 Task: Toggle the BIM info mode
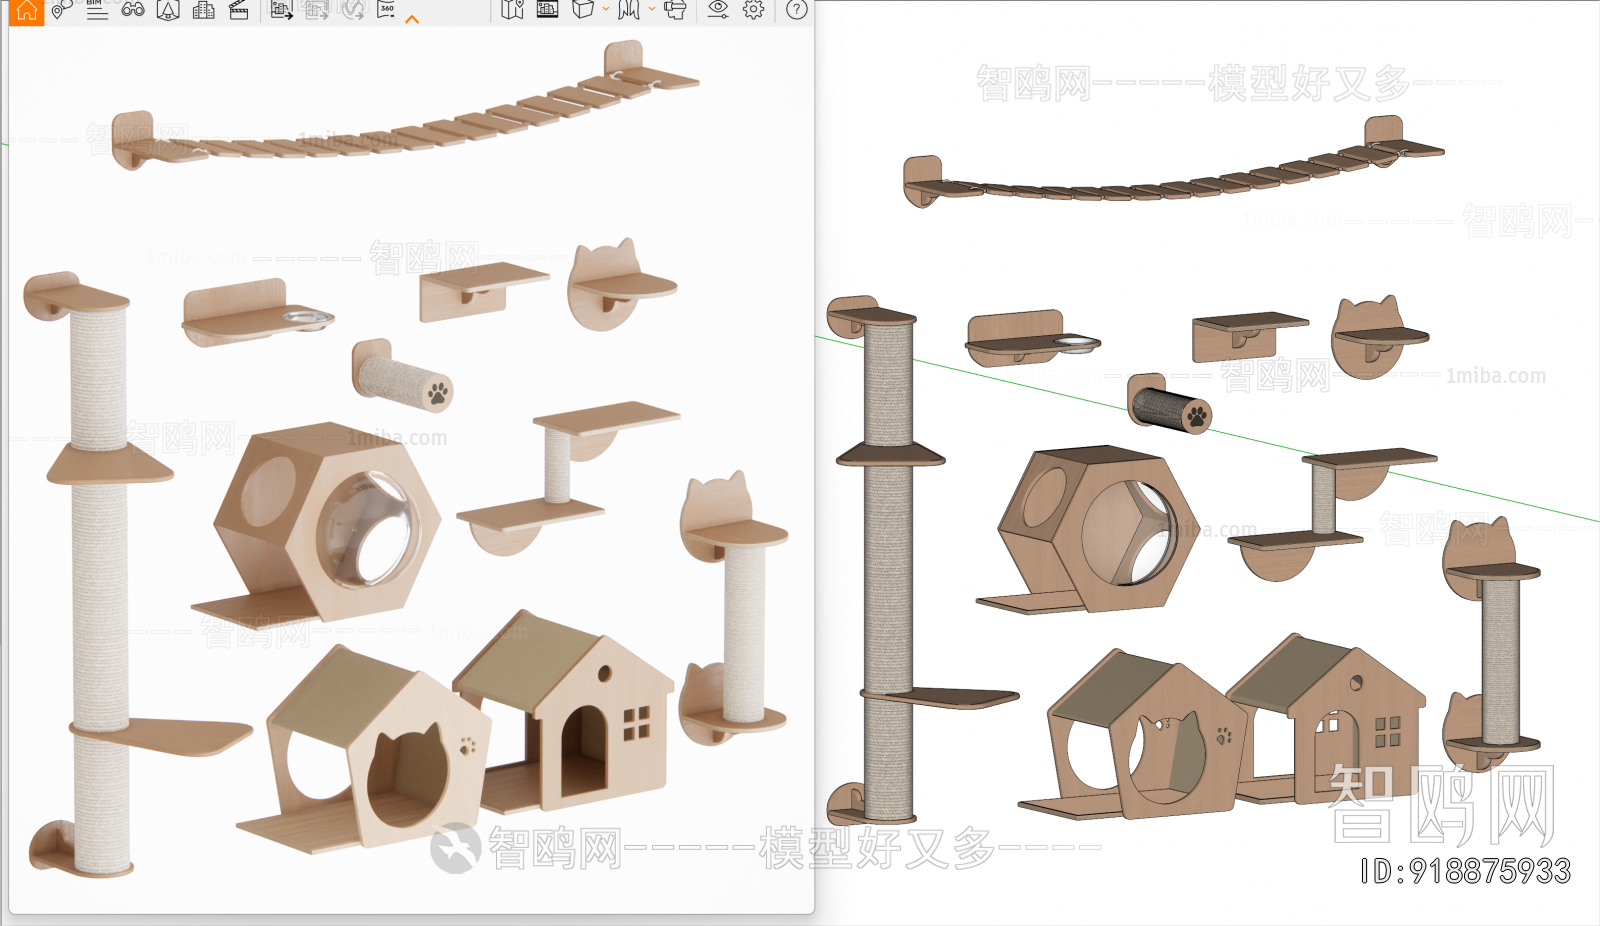click(x=96, y=10)
